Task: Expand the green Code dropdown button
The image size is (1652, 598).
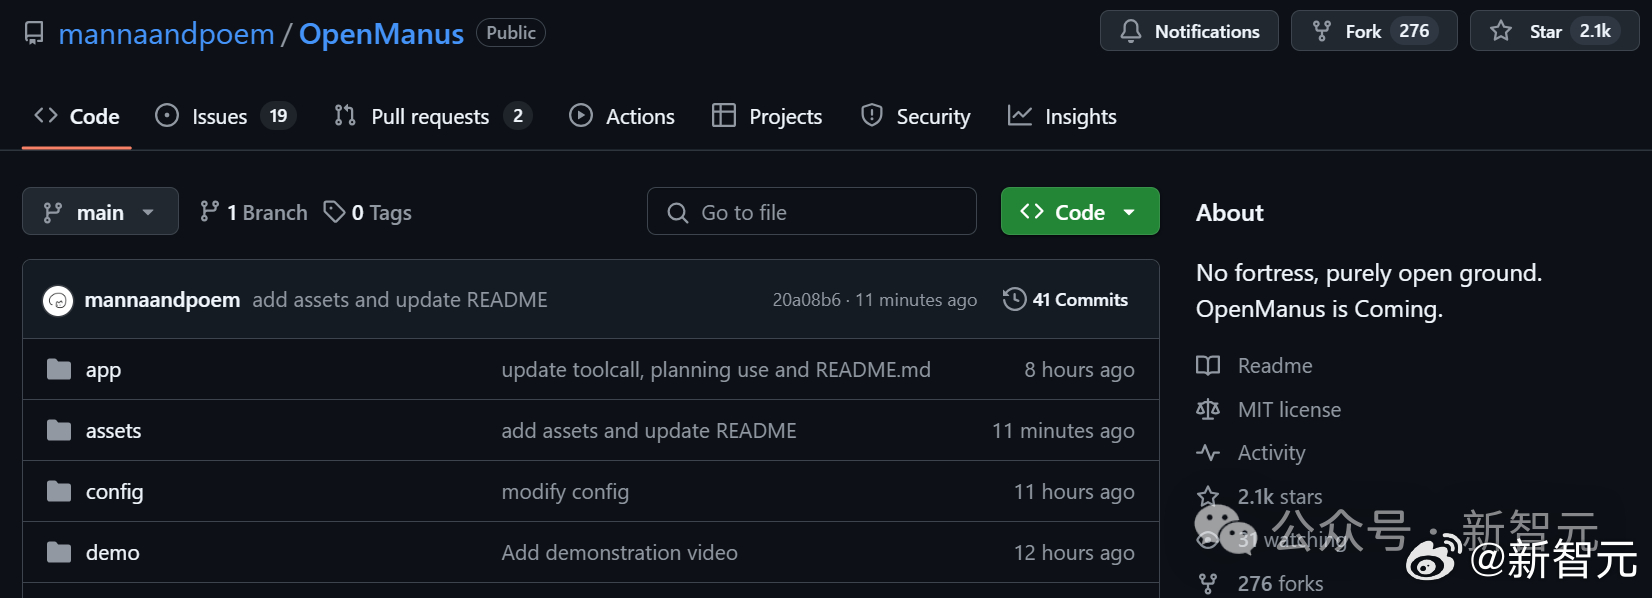Action: pyautogui.click(x=1079, y=212)
